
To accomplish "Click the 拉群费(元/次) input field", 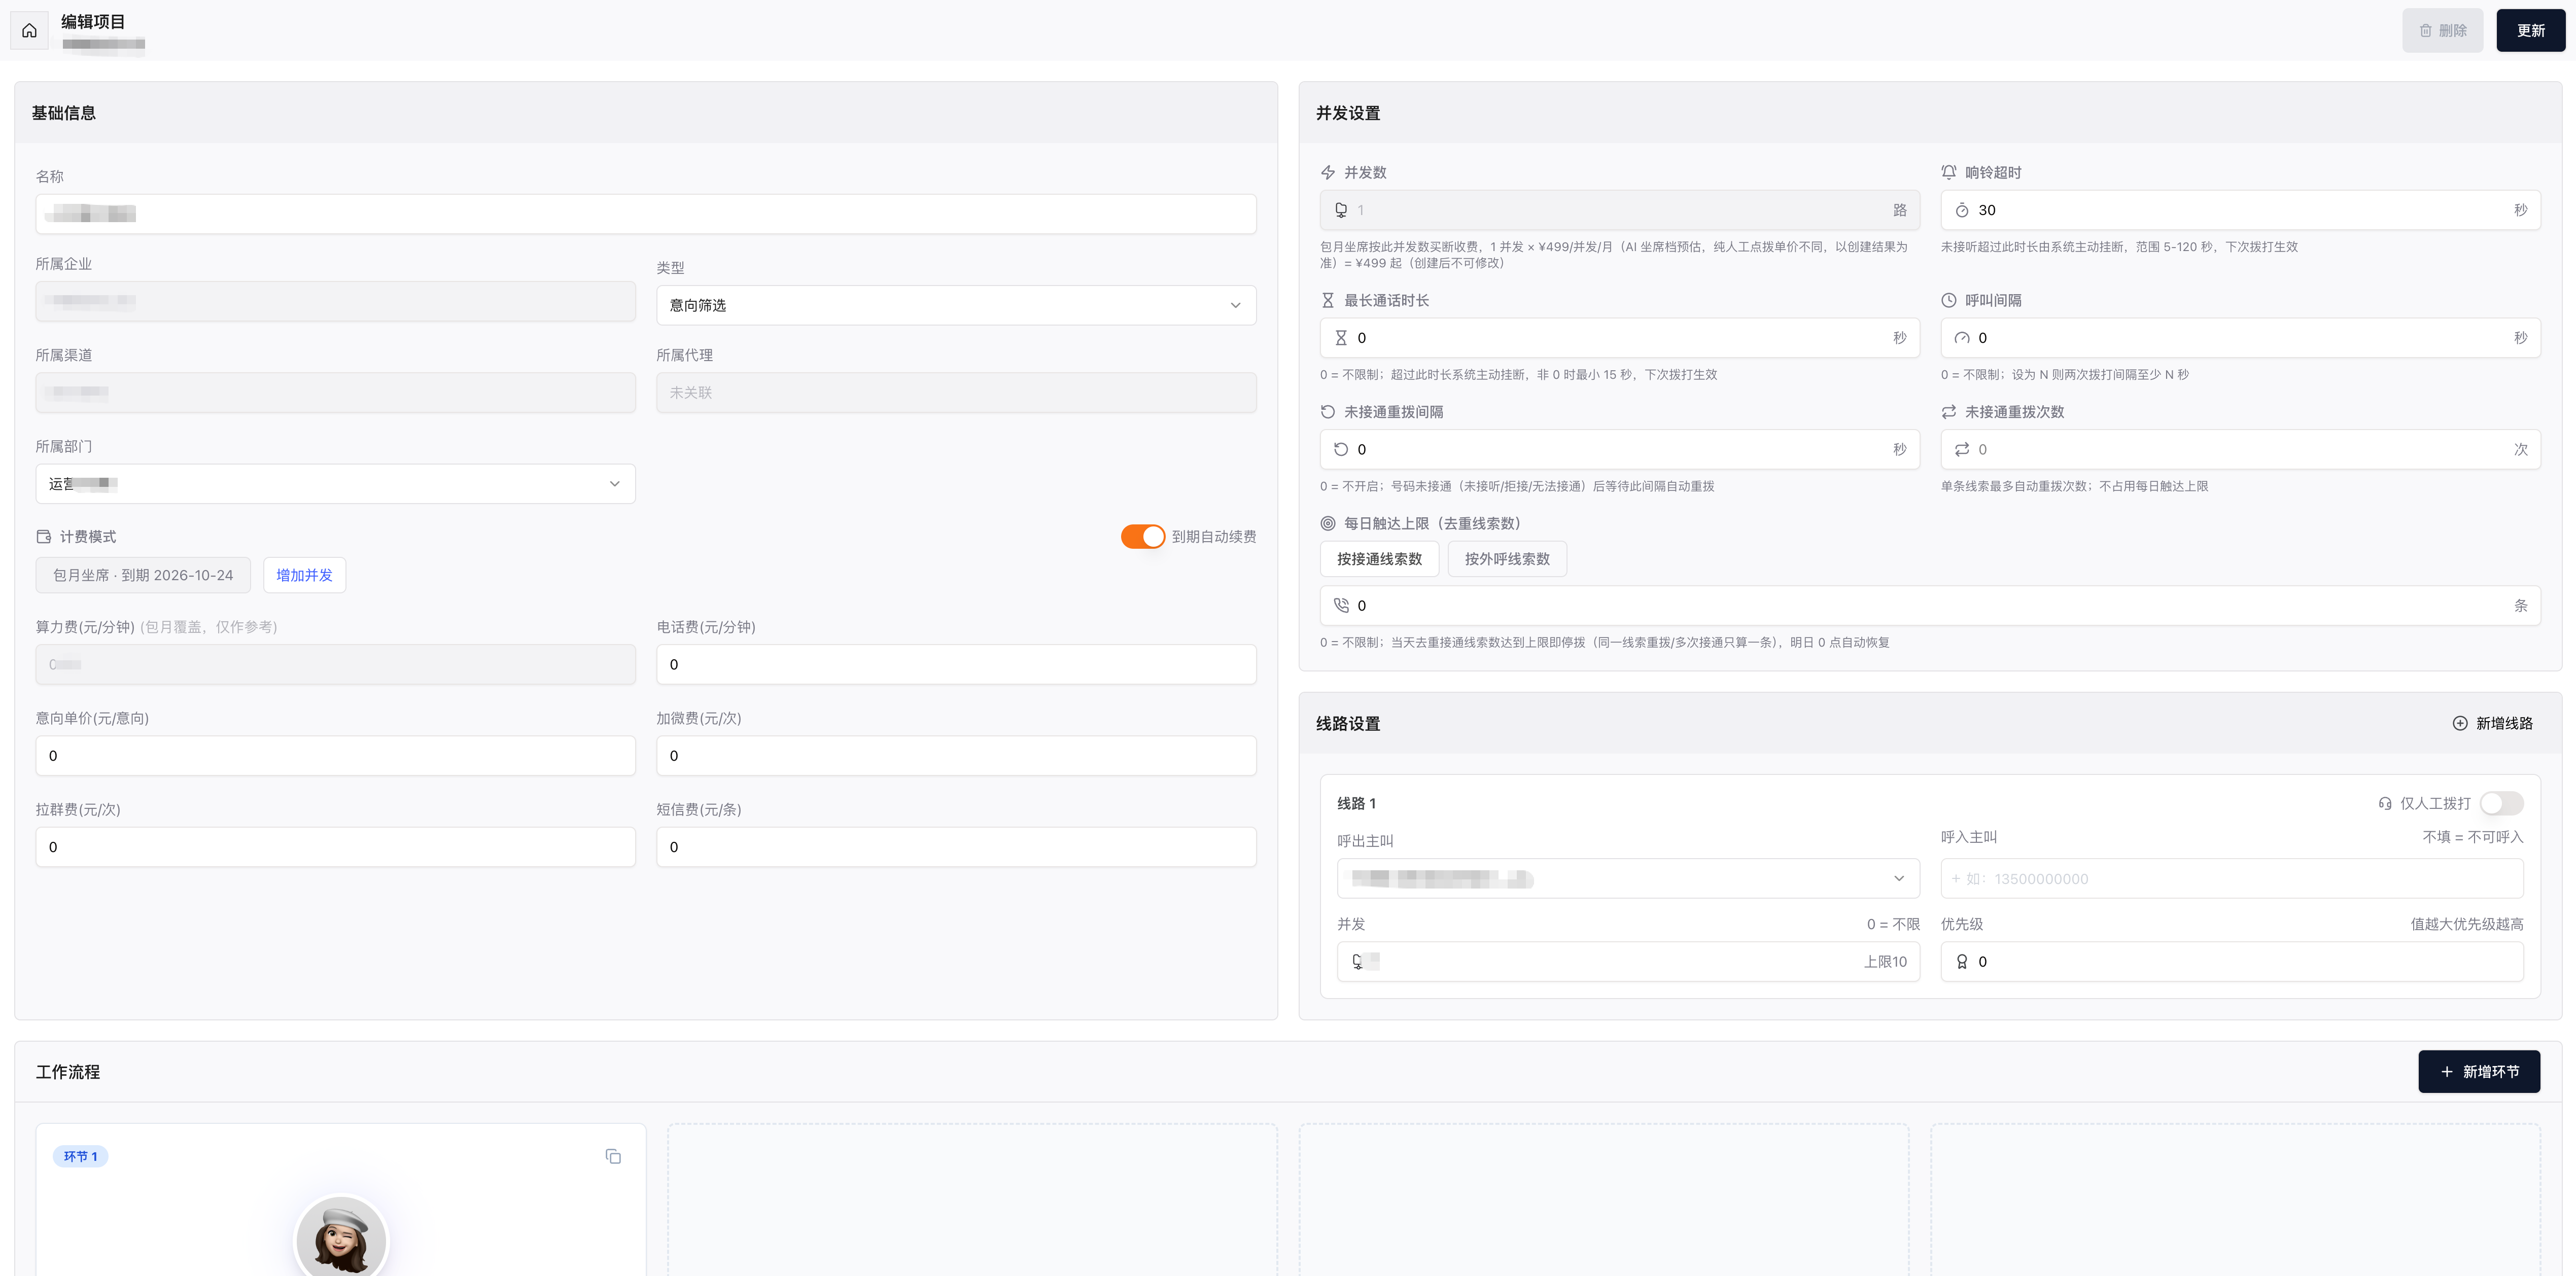I will pos(336,847).
